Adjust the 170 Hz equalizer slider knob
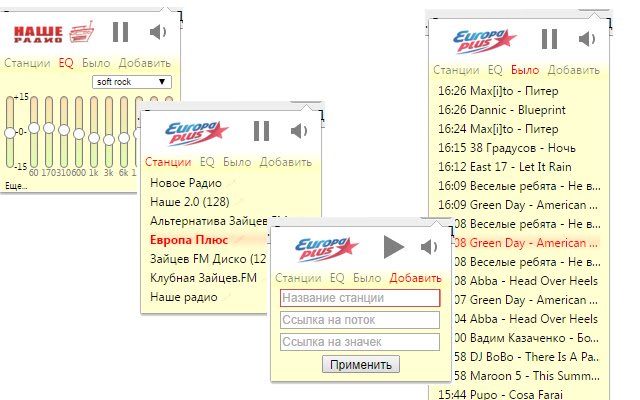640x400 pixels. [x=49, y=128]
